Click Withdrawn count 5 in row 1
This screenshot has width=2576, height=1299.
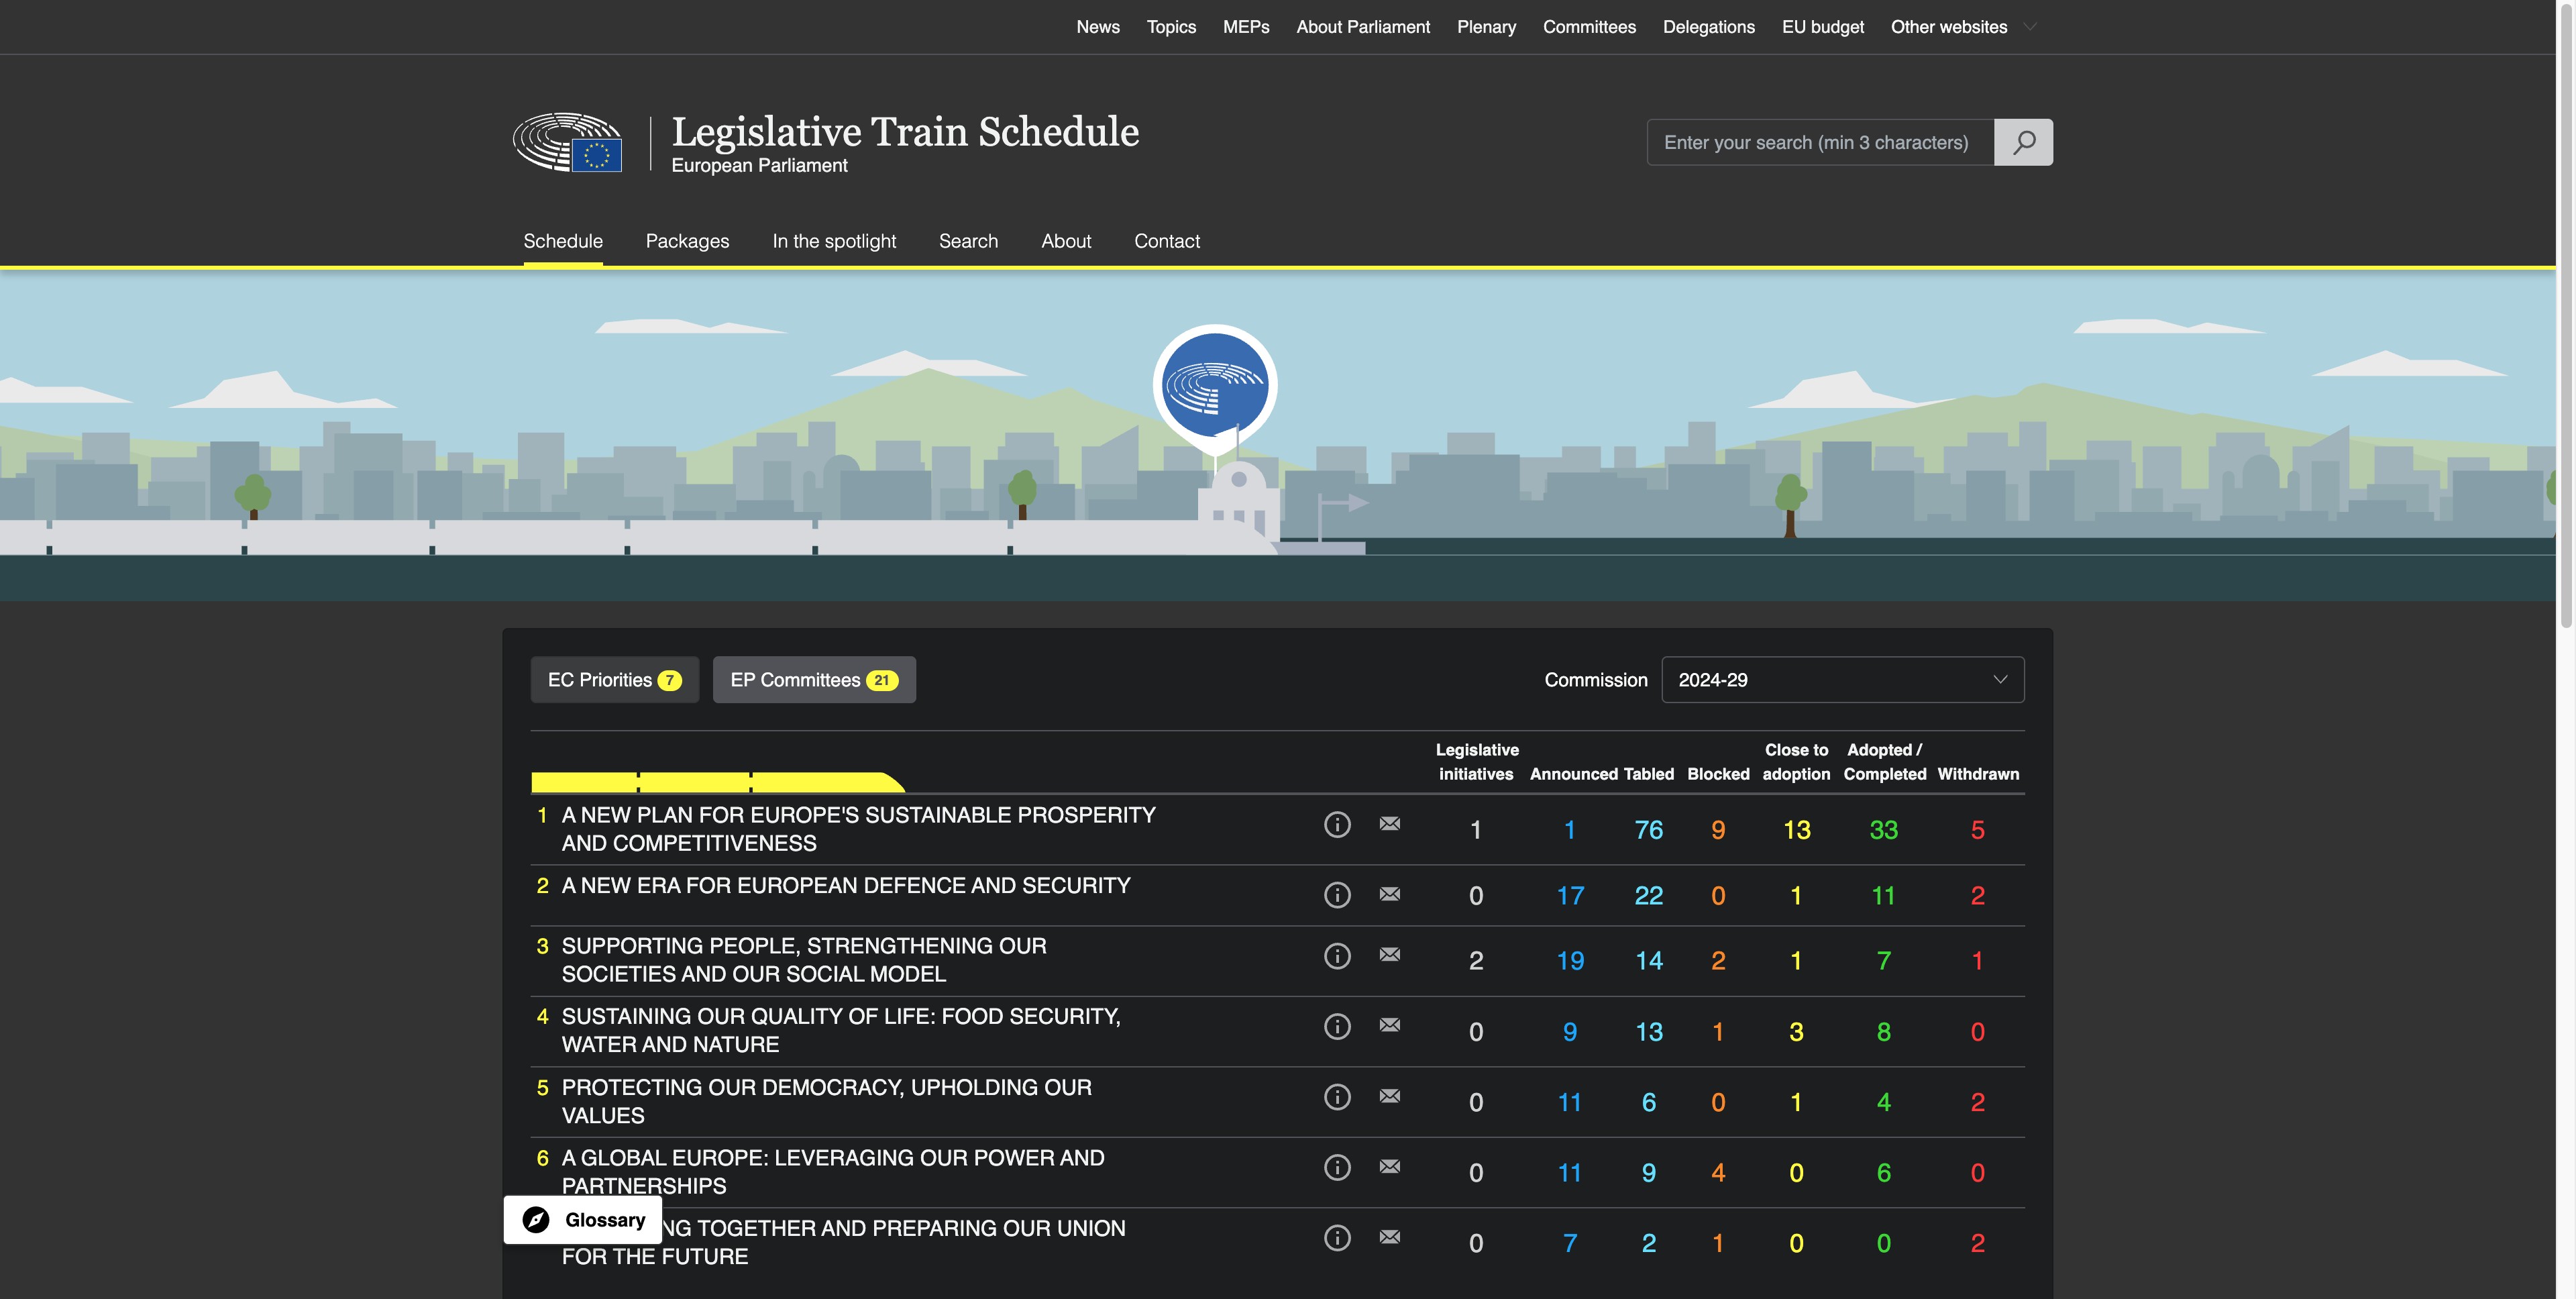(1977, 829)
